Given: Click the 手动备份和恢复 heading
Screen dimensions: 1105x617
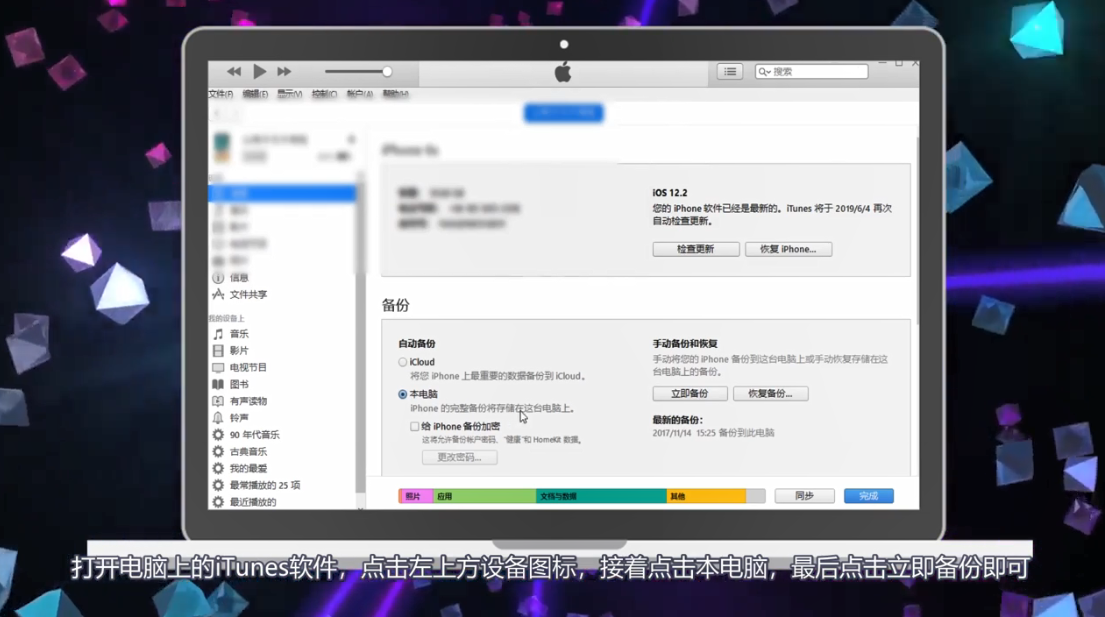Looking at the screenshot, I should pos(685,344).
